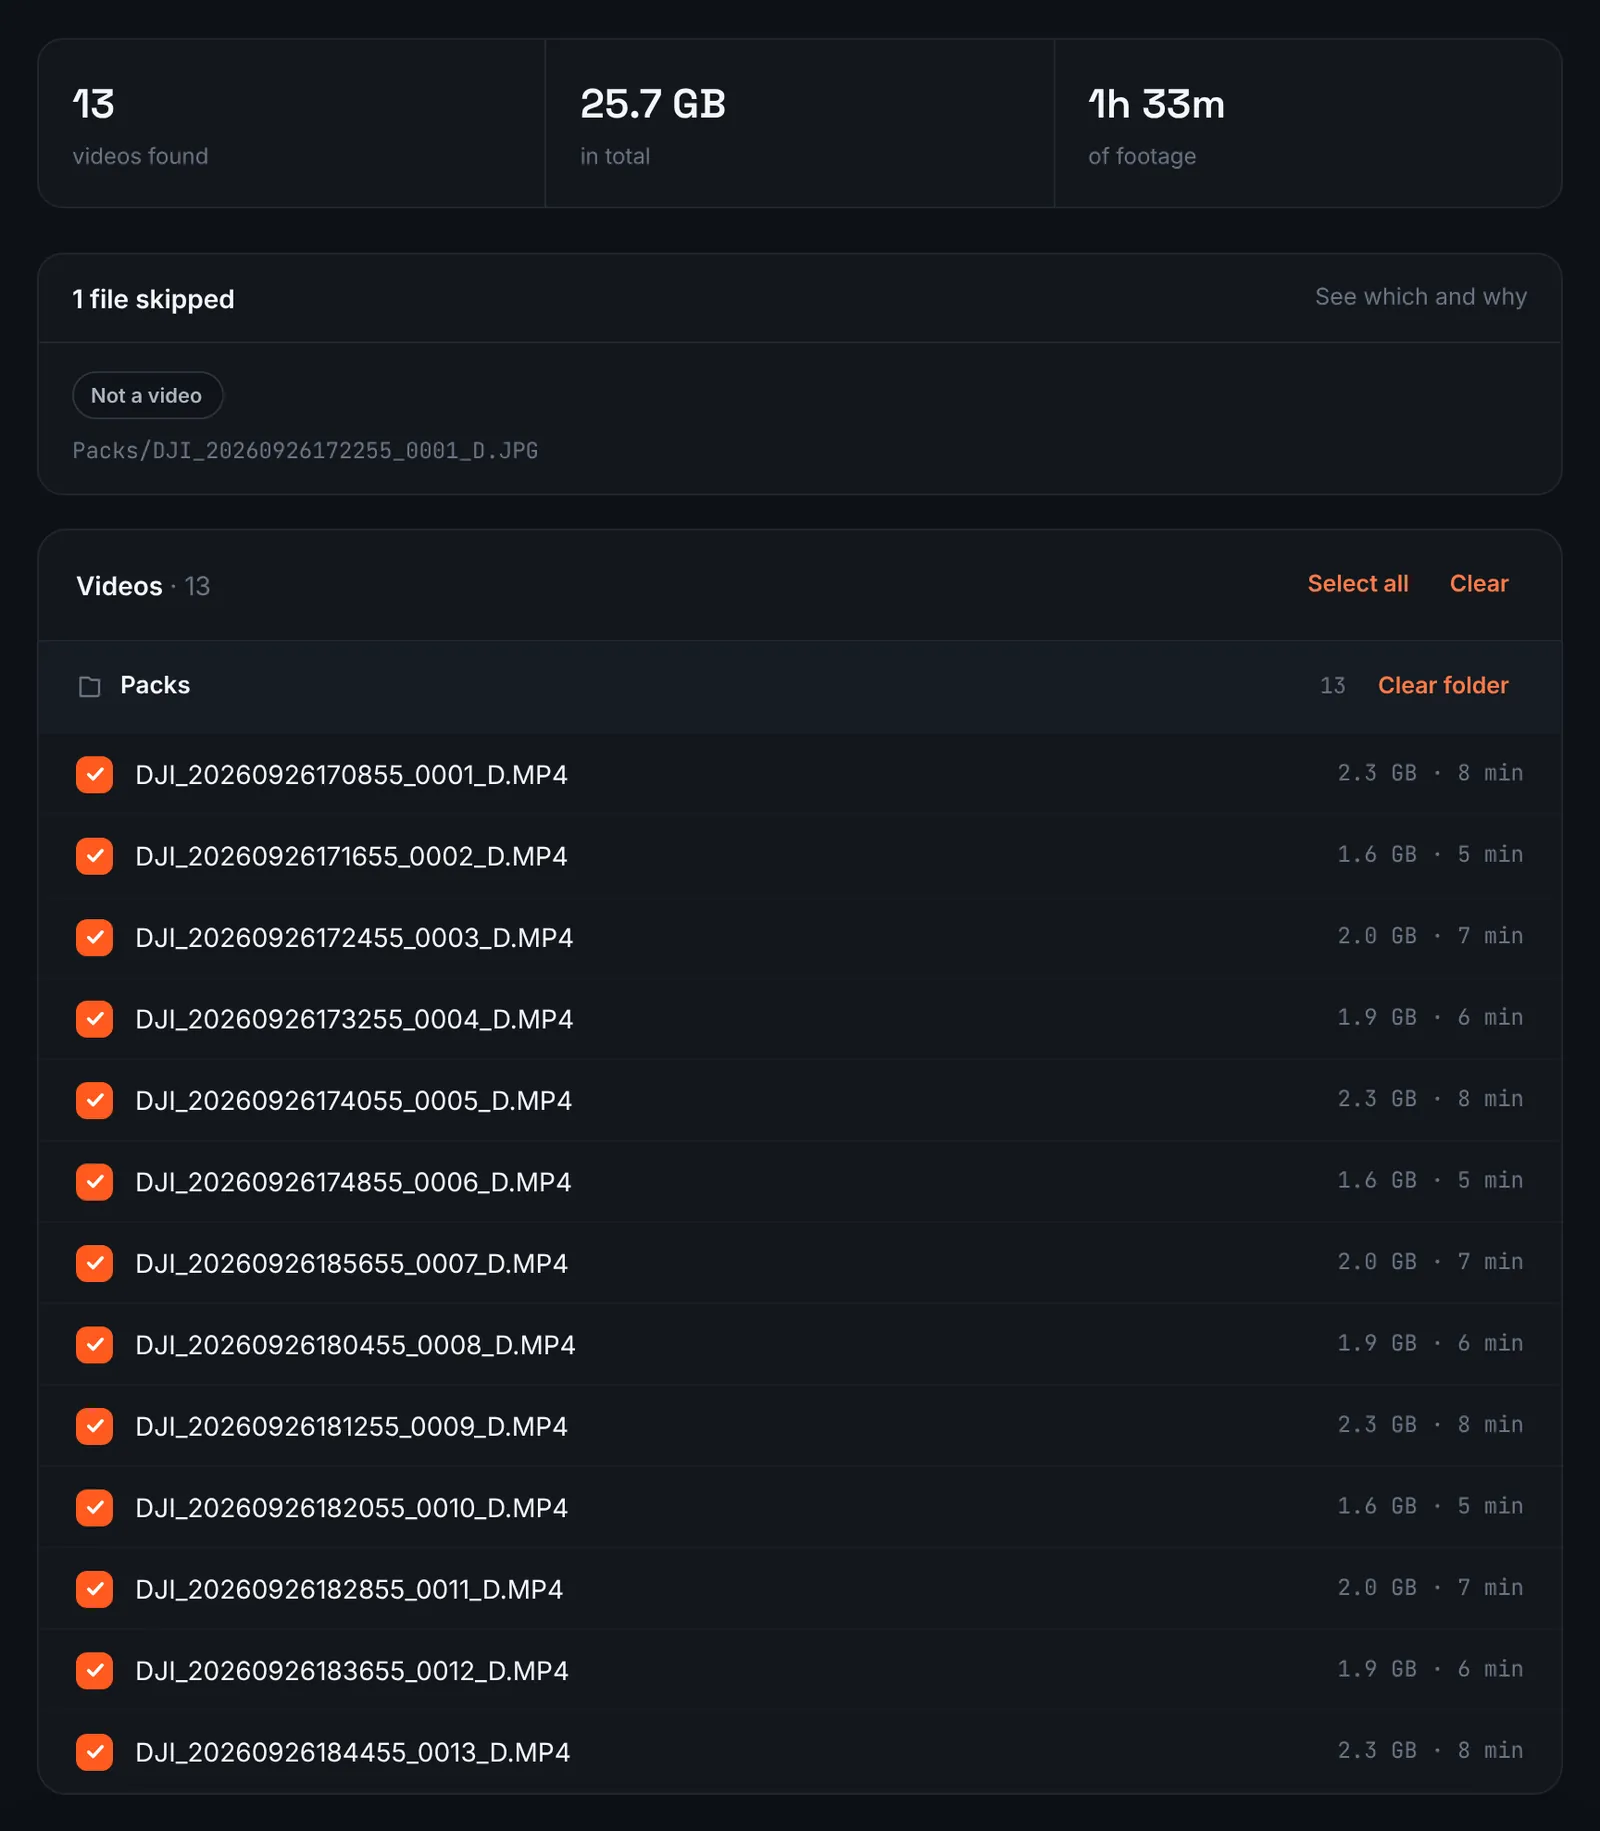Uncheck DJI_20260926174855_0006_D.MP4 checkbox

pyautogui.click(x=94, y=1182)
